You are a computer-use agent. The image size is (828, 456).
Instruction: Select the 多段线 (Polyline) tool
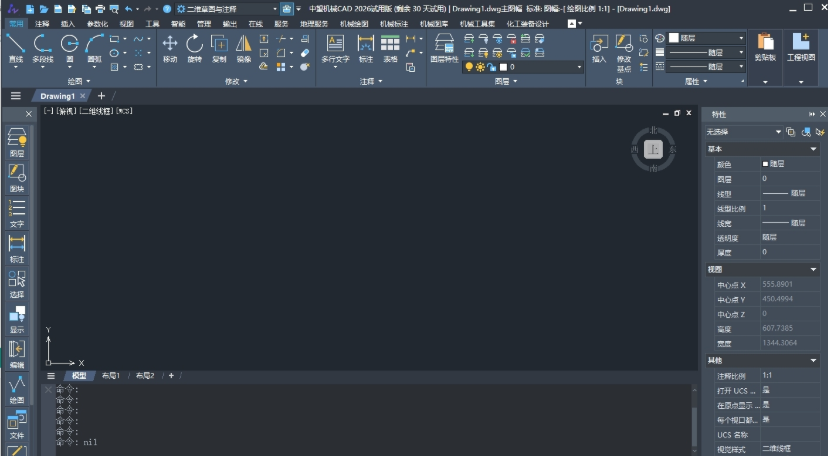[42, 47]
